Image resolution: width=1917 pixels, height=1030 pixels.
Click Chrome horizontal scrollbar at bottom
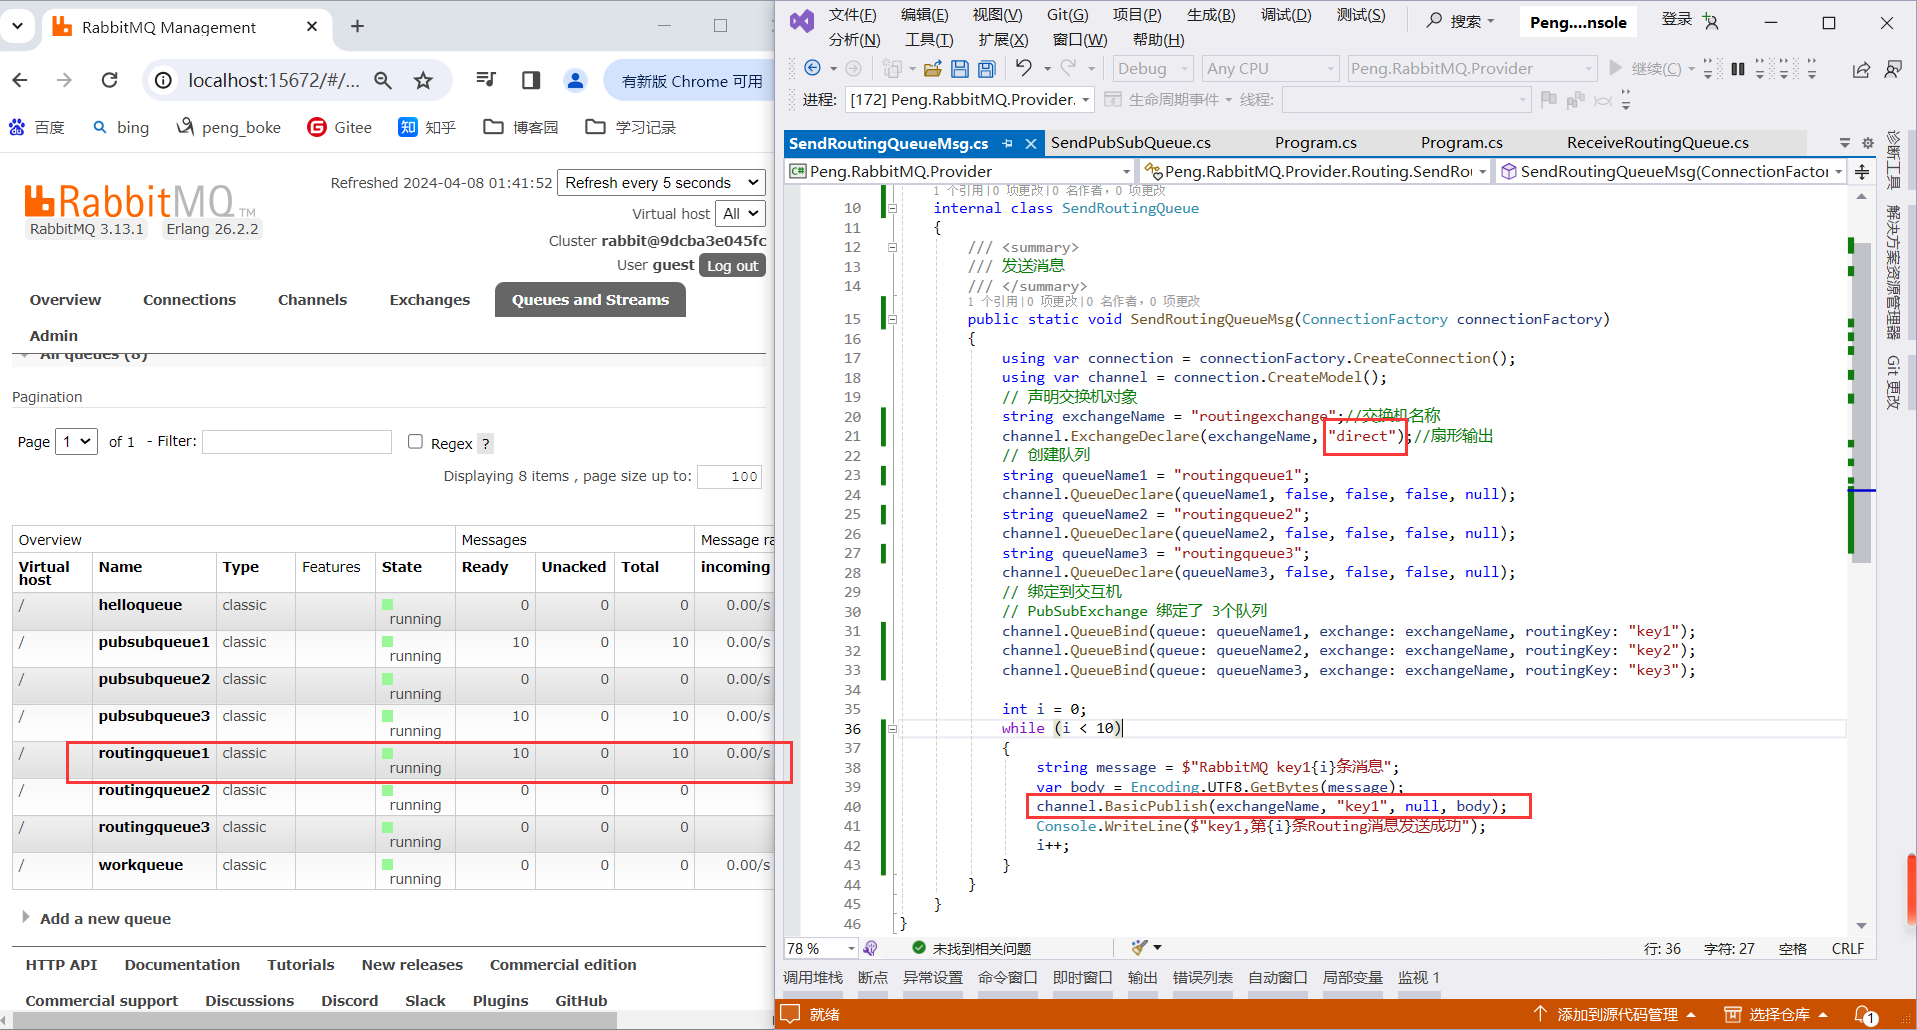pyautogui.click(x=314, y=1020)
